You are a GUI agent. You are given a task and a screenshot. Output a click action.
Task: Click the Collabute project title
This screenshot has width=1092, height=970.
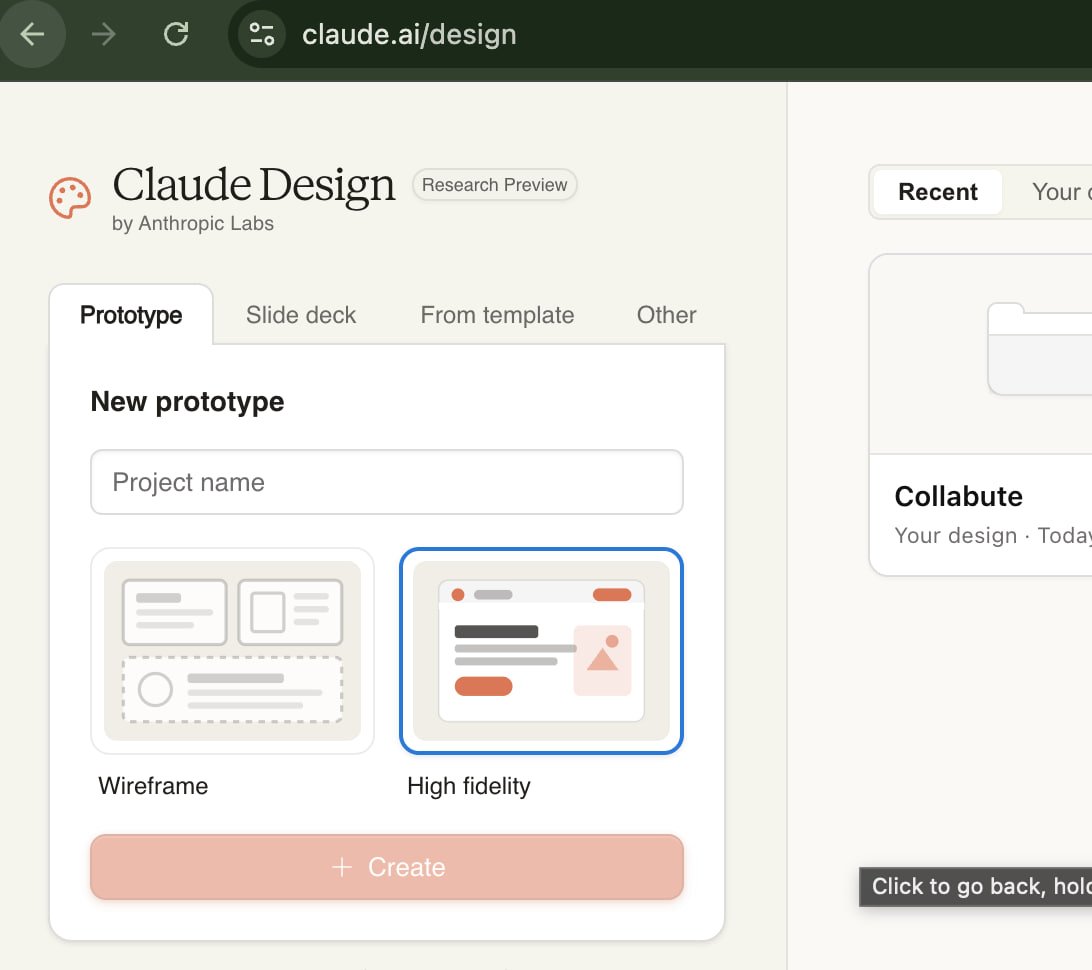click(x=958, y=496)
